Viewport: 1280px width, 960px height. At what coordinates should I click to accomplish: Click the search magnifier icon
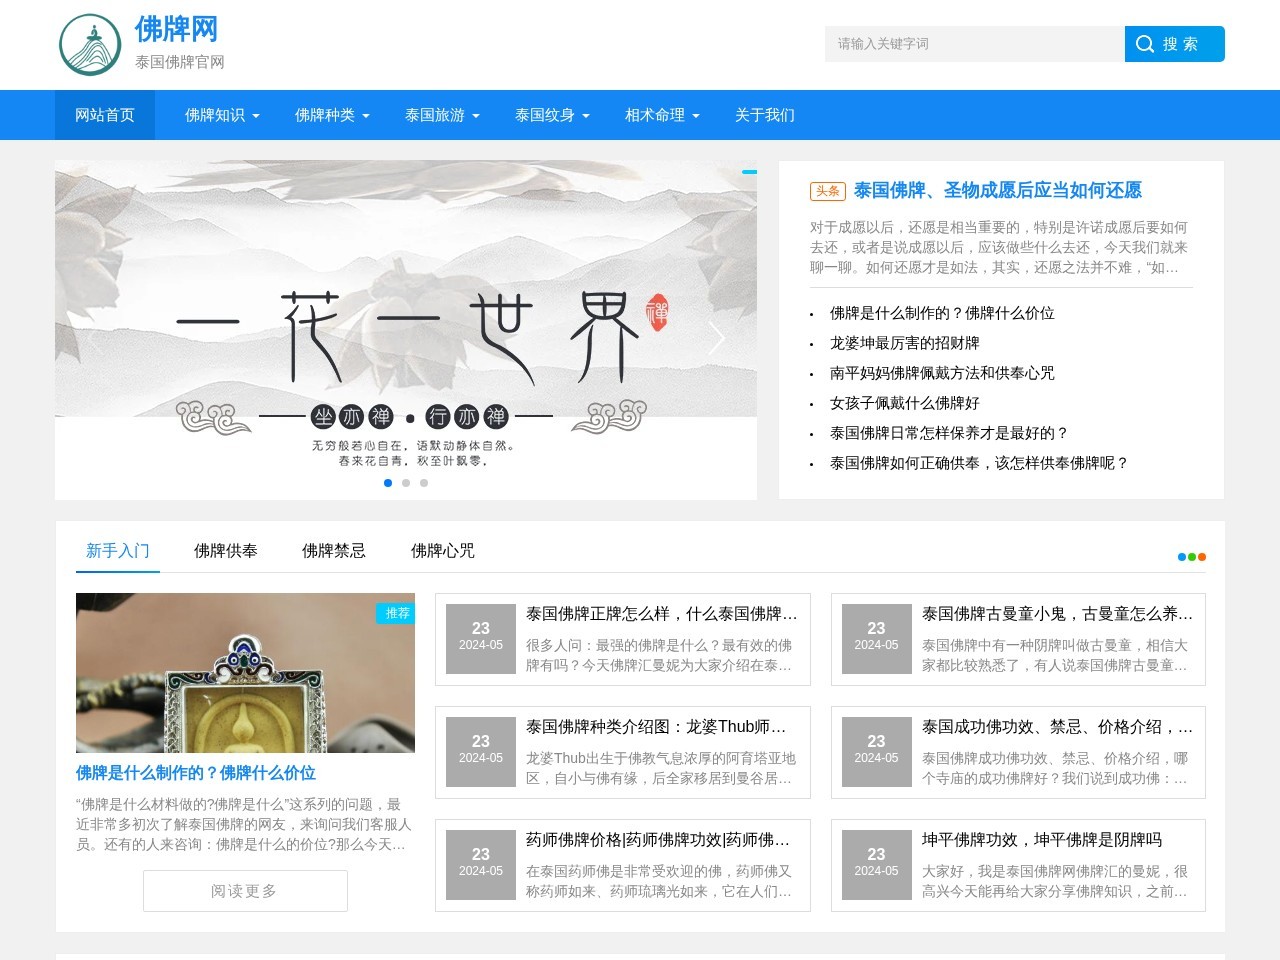click(1145, 44)
